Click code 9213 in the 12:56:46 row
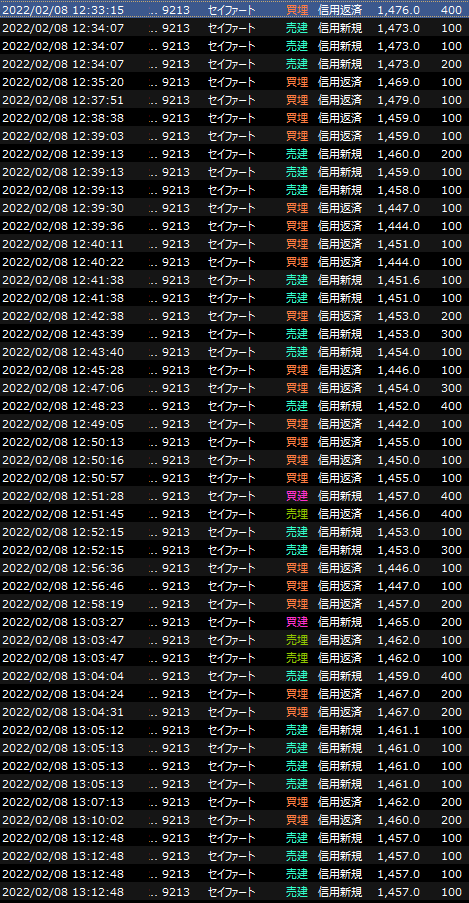 176,586
